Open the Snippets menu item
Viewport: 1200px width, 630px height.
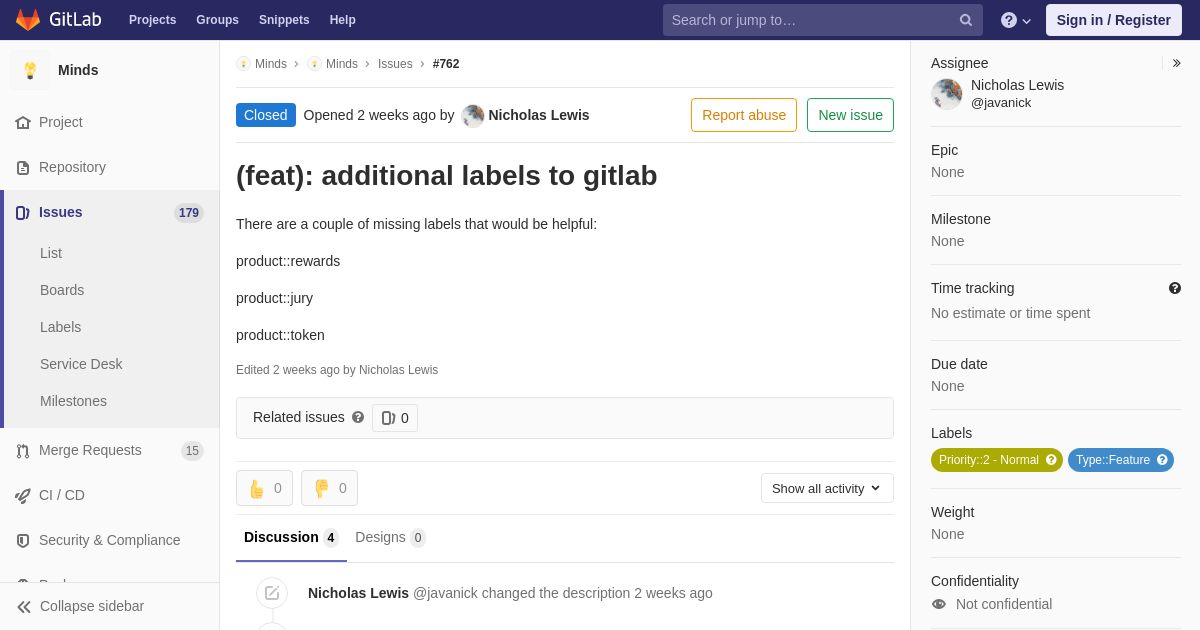284,20
